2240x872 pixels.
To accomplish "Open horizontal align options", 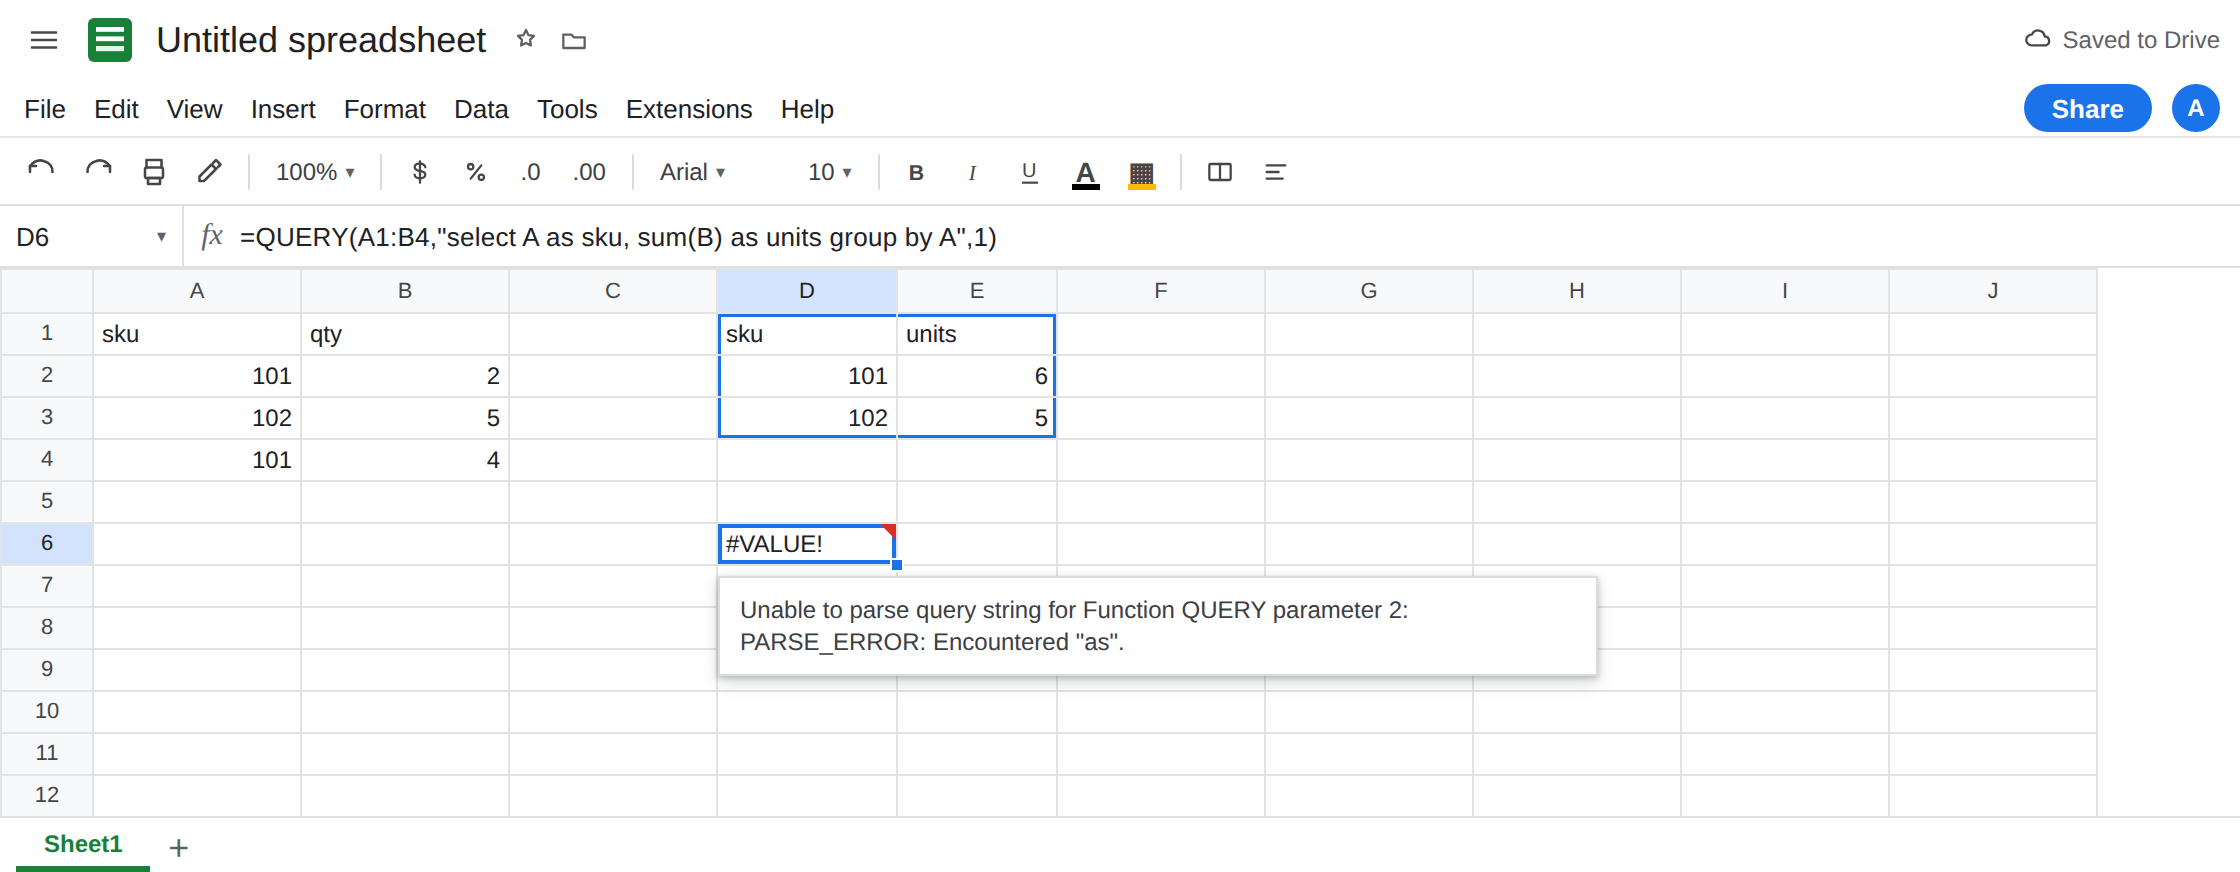I will point(1275,172).
